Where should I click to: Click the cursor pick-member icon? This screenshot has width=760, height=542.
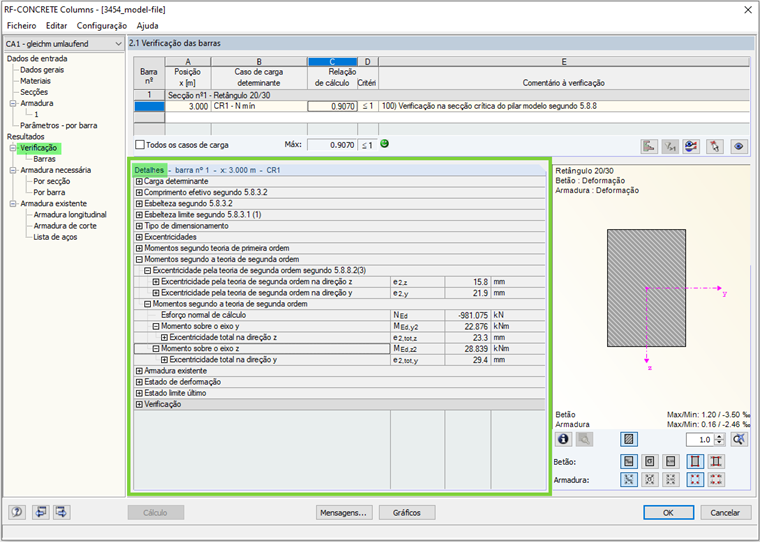click(715, 146)
